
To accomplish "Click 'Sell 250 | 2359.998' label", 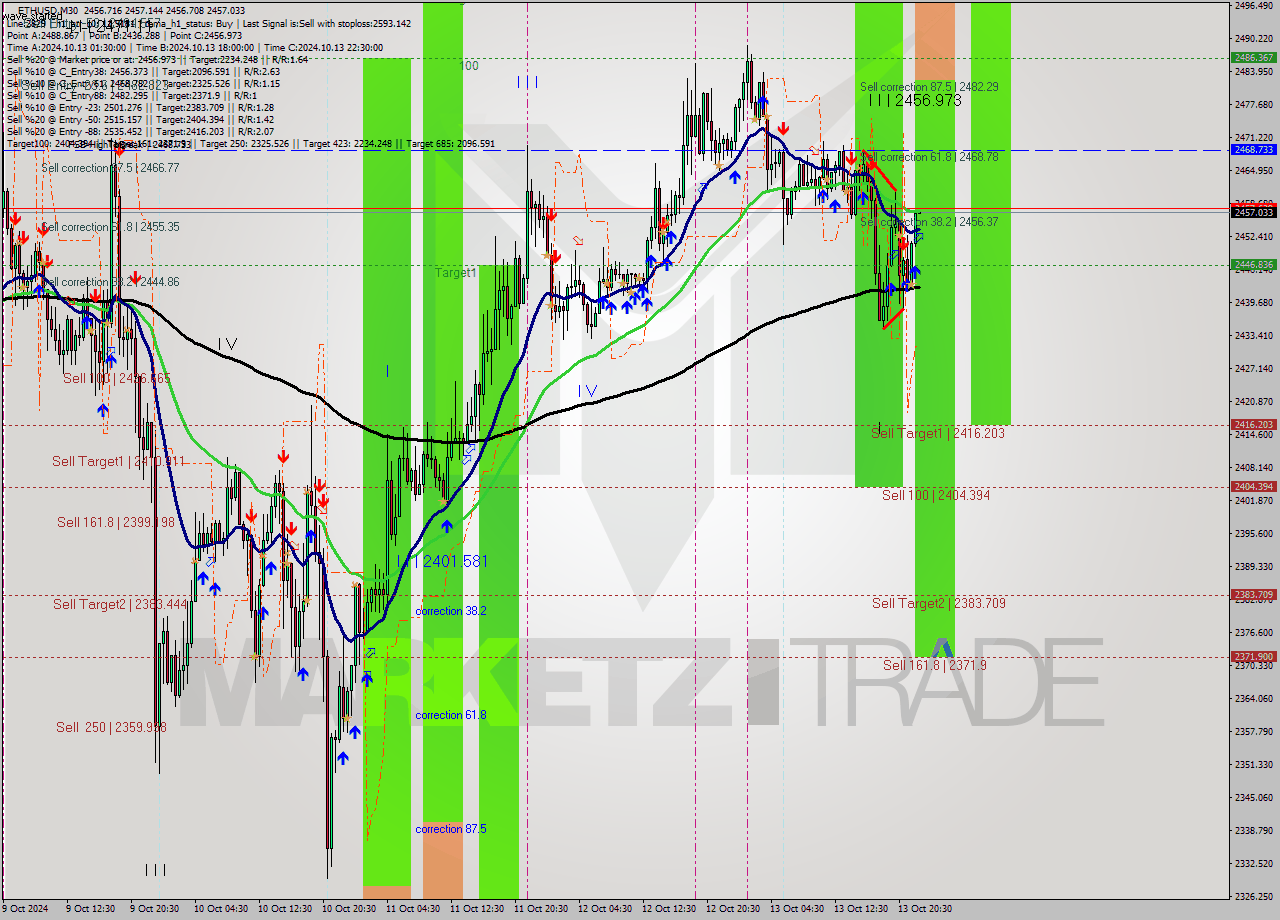I will (x=111, y=727).
